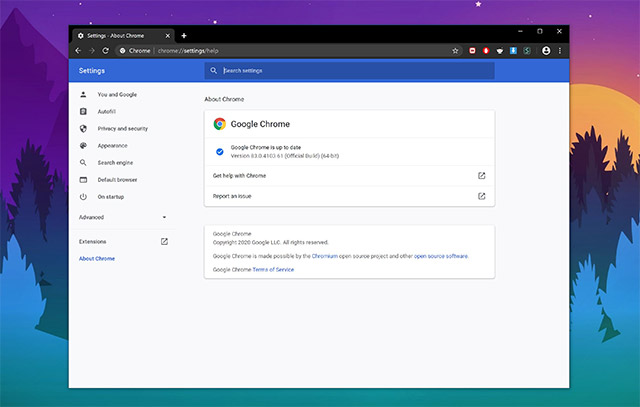Click external link icon beside Get help with Chrome
Screen dimensions: 640x407
point(481,176)
